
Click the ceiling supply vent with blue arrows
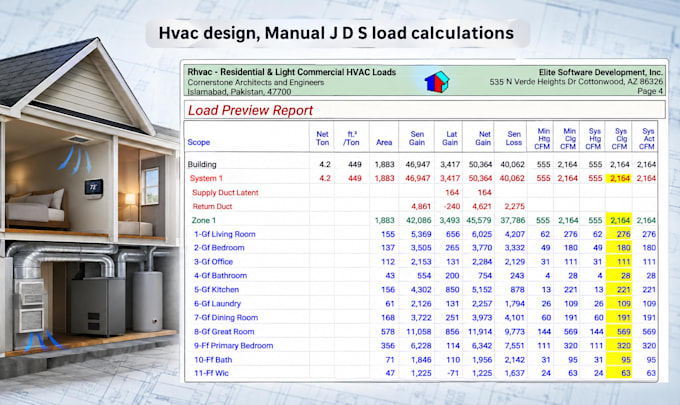point(78,139)
